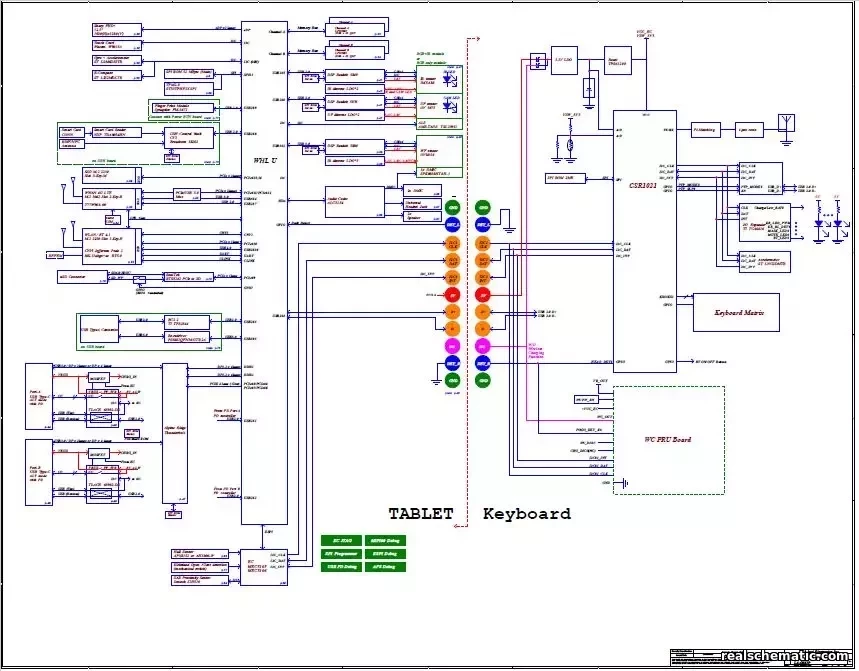The height and width of the screenshot is (671, 859).
Task: Click the TPM2.0 block
Action: point(189,88)
